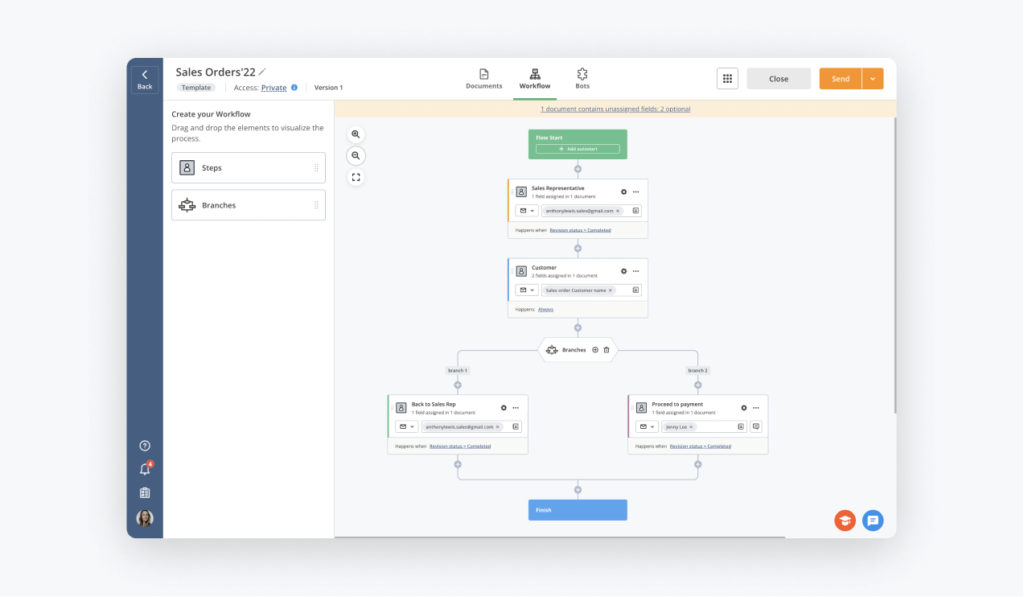This screenshot has width=1024, height=597.
Task: Zoom in on the workflow canvas
Action: [x=356, y=134]
